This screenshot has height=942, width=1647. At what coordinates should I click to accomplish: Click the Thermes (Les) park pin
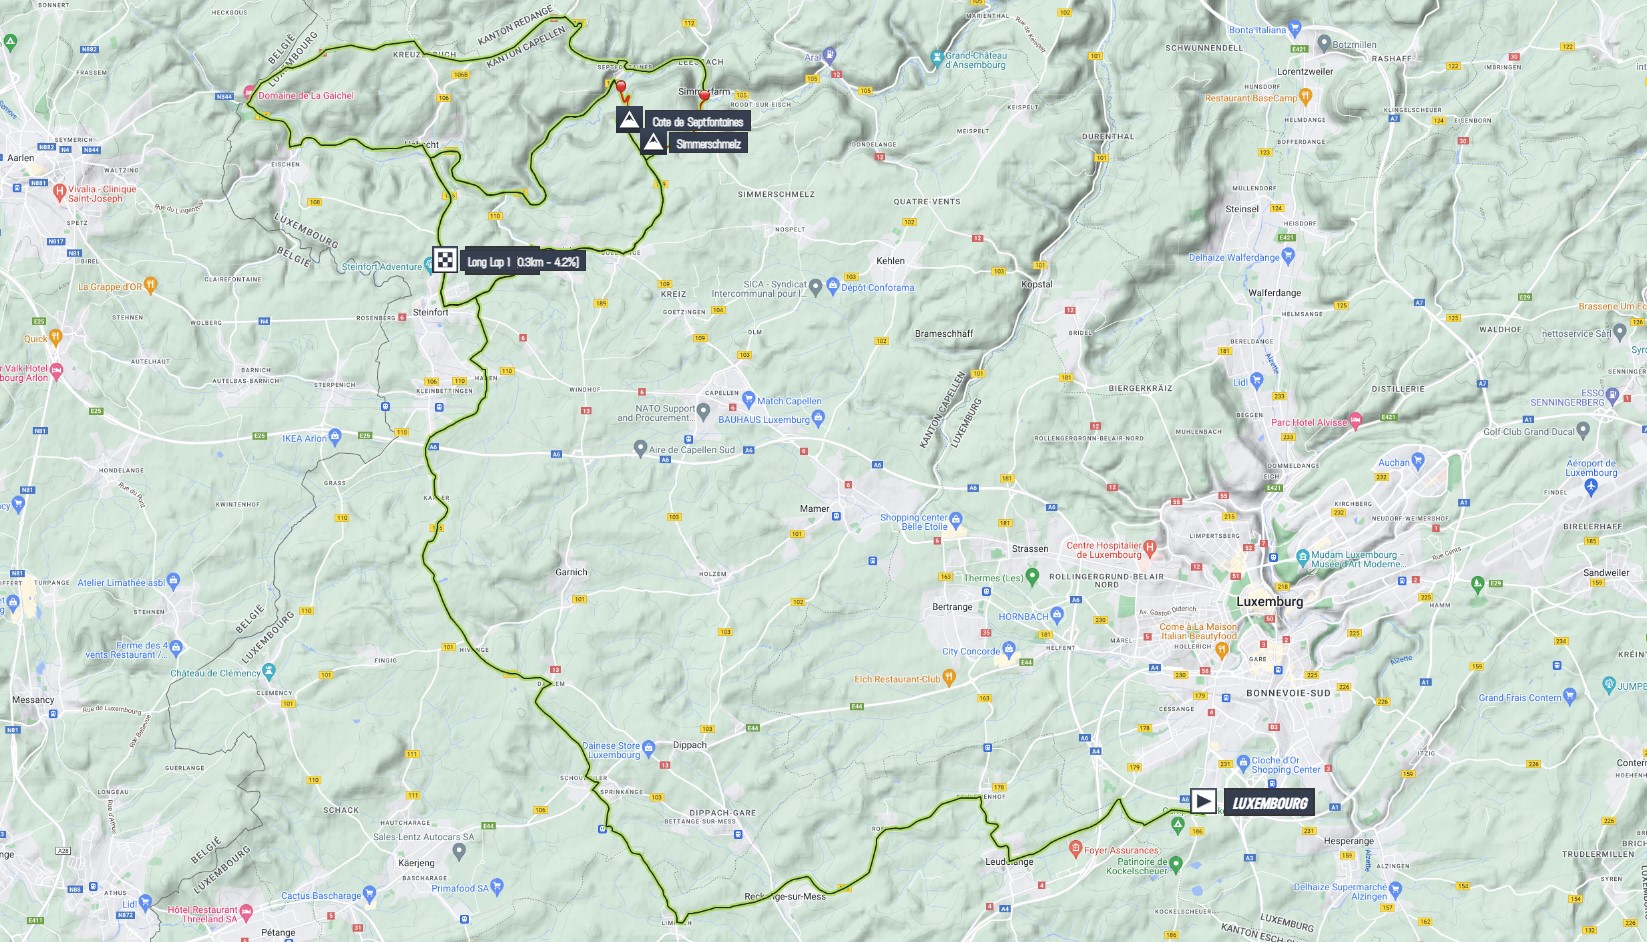point(1032,577)
